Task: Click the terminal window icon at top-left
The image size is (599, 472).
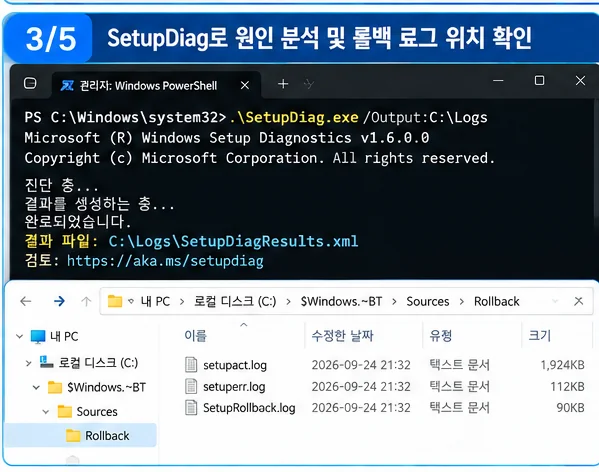Action: (x=30, y=83)
